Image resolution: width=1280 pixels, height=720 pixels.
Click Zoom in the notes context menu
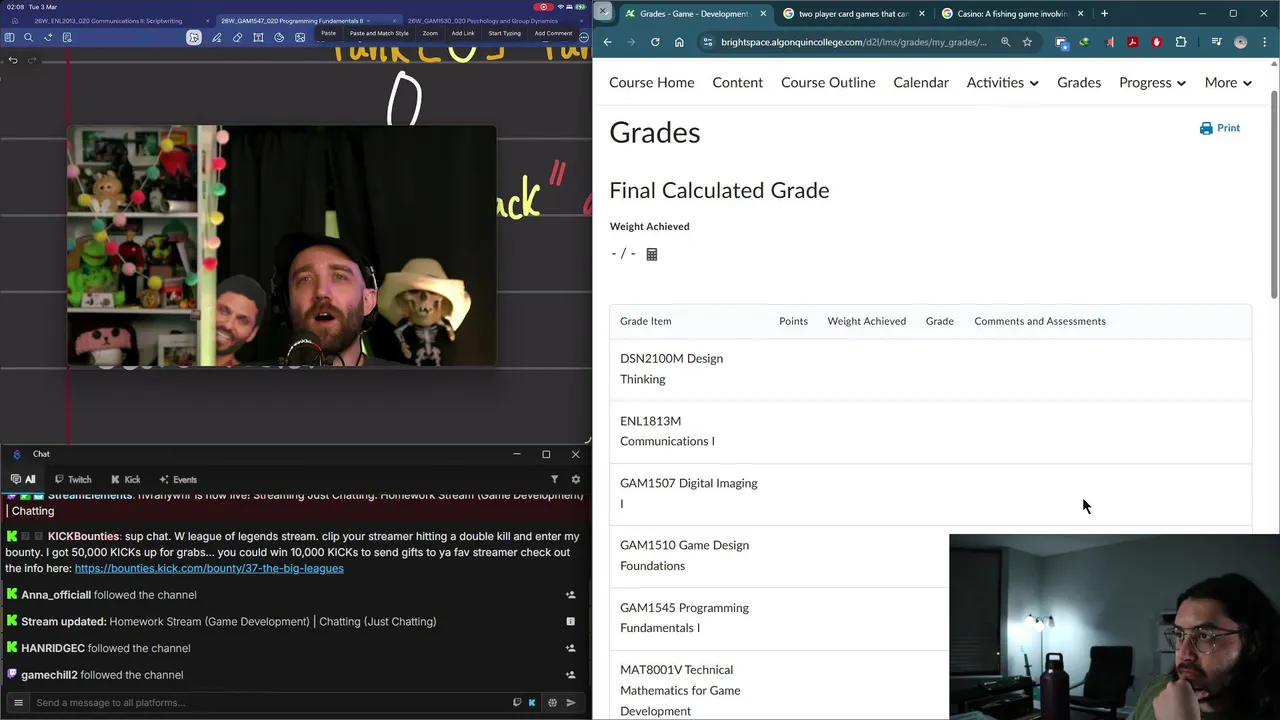[430, 33]
